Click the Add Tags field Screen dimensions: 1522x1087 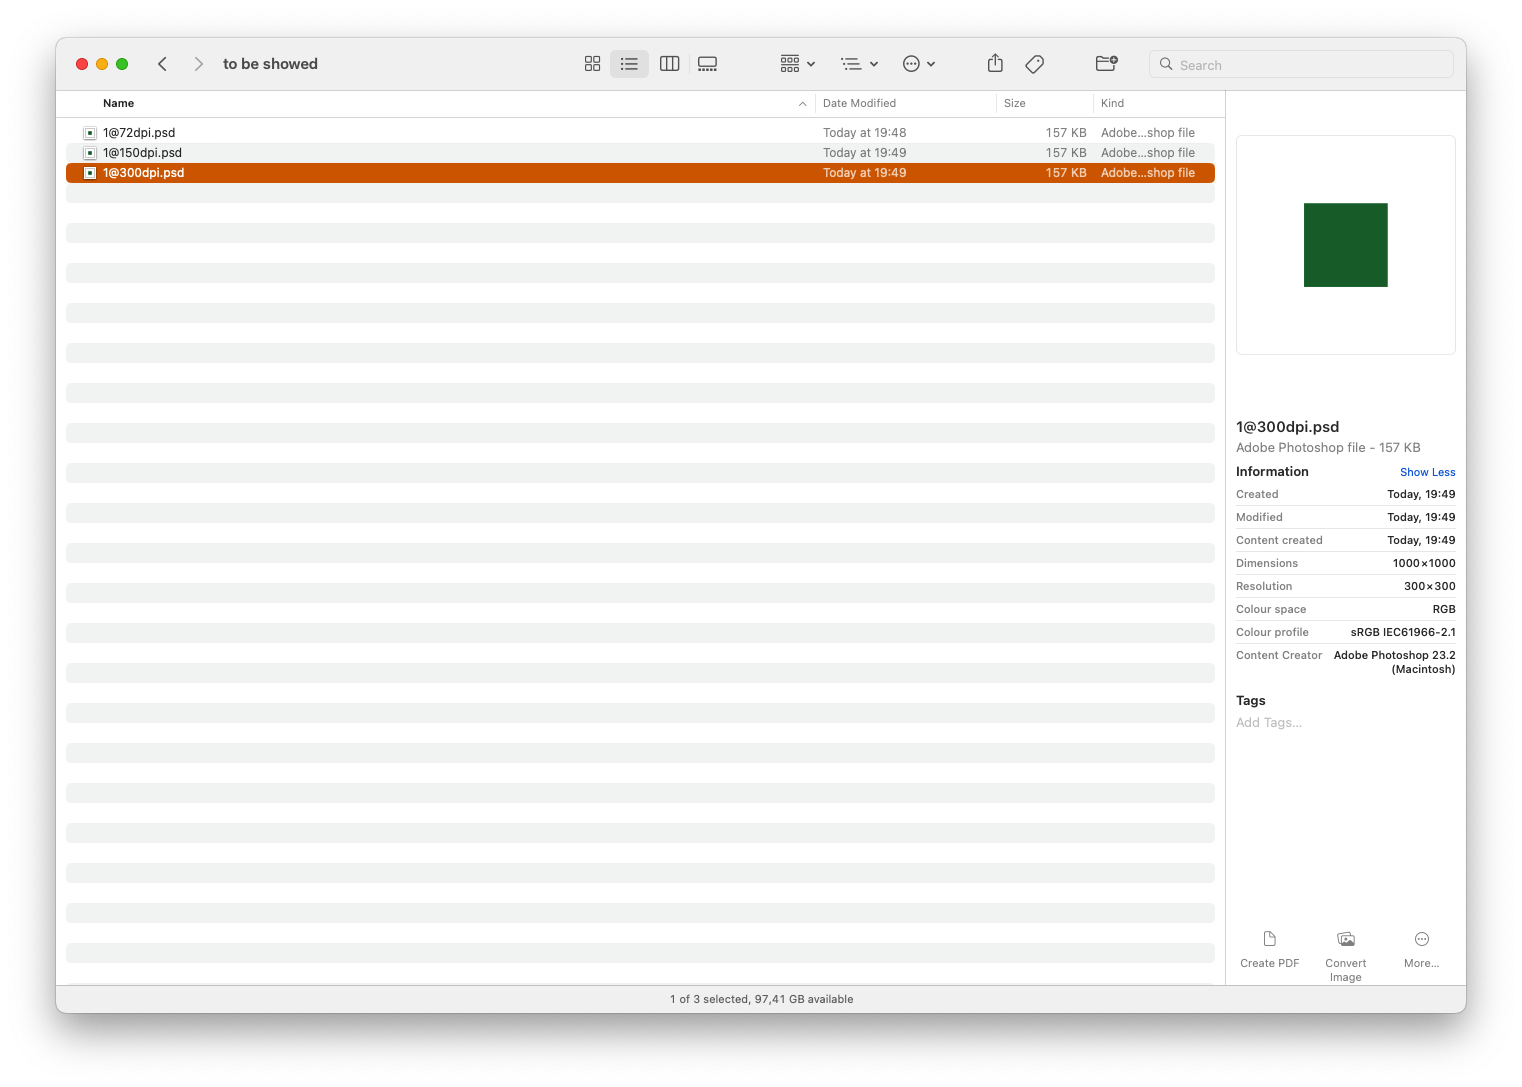coord(1269,723)
